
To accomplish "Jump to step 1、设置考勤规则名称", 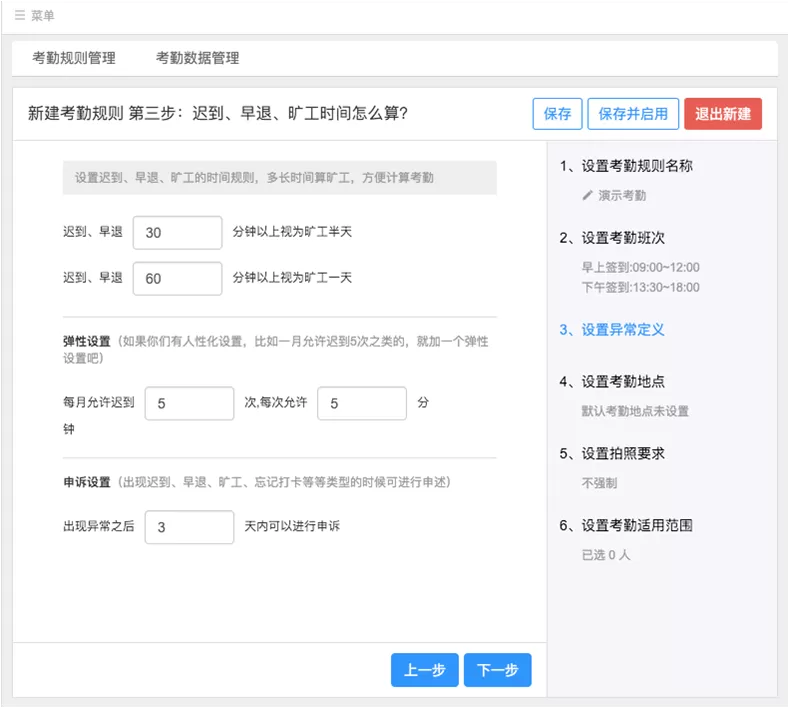I will click(626, 166).
